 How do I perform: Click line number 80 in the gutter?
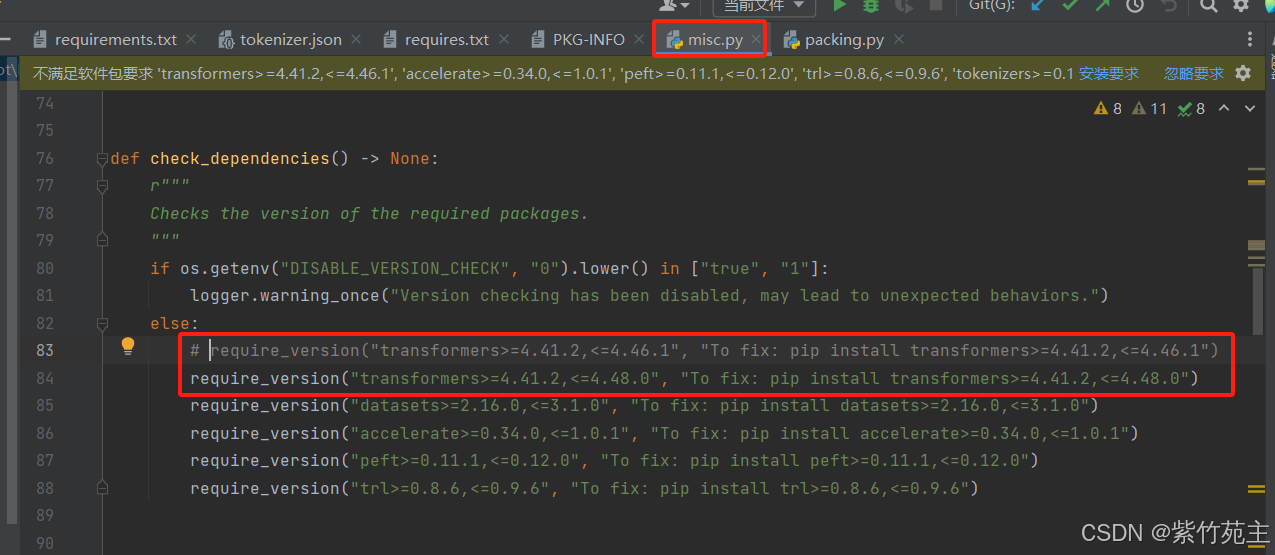click(44, 268)
